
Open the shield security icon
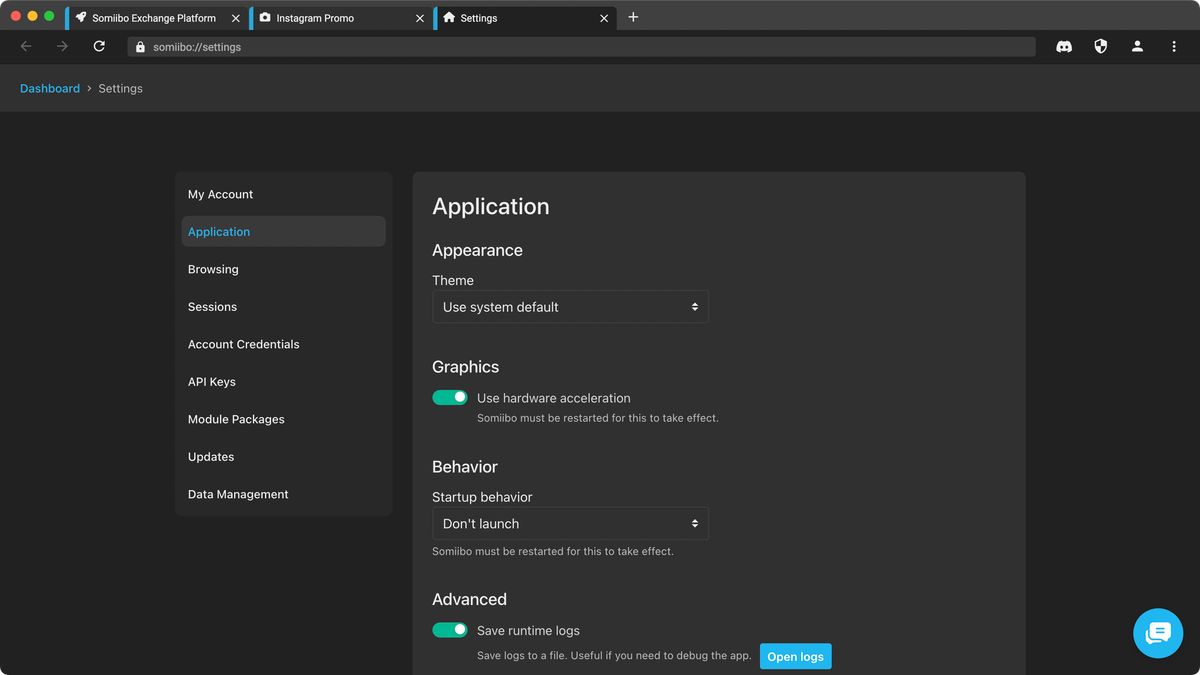click(x=1101, y=46)
